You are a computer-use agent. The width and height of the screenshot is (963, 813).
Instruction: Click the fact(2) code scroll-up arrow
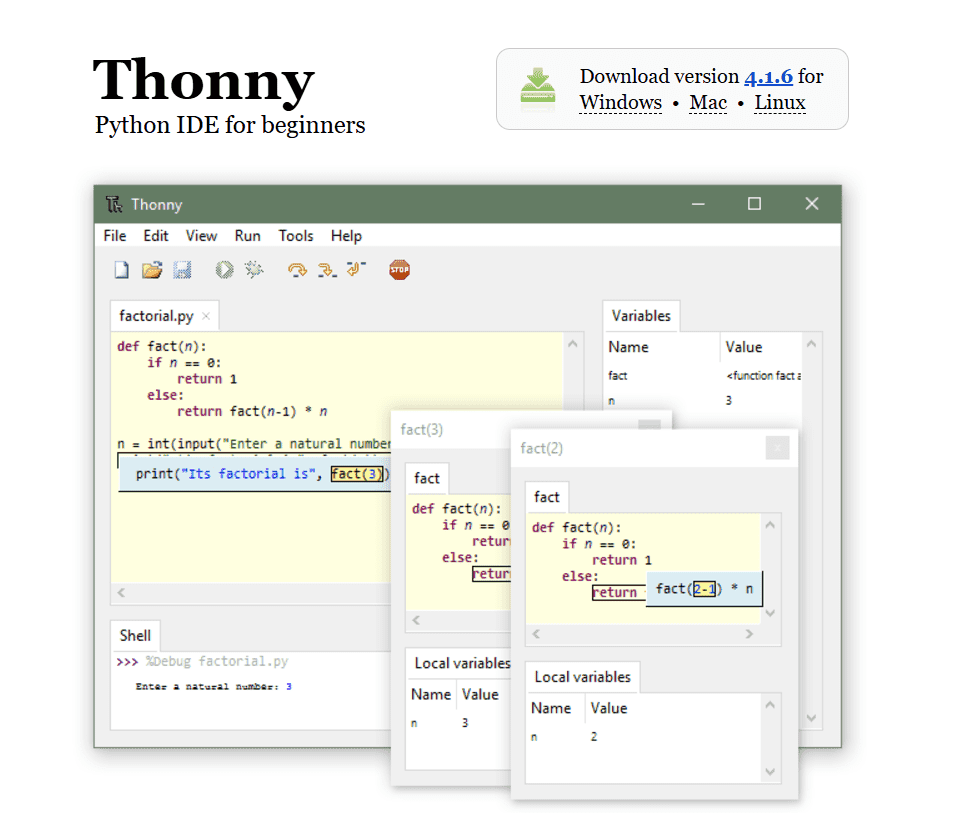[770, 525]
